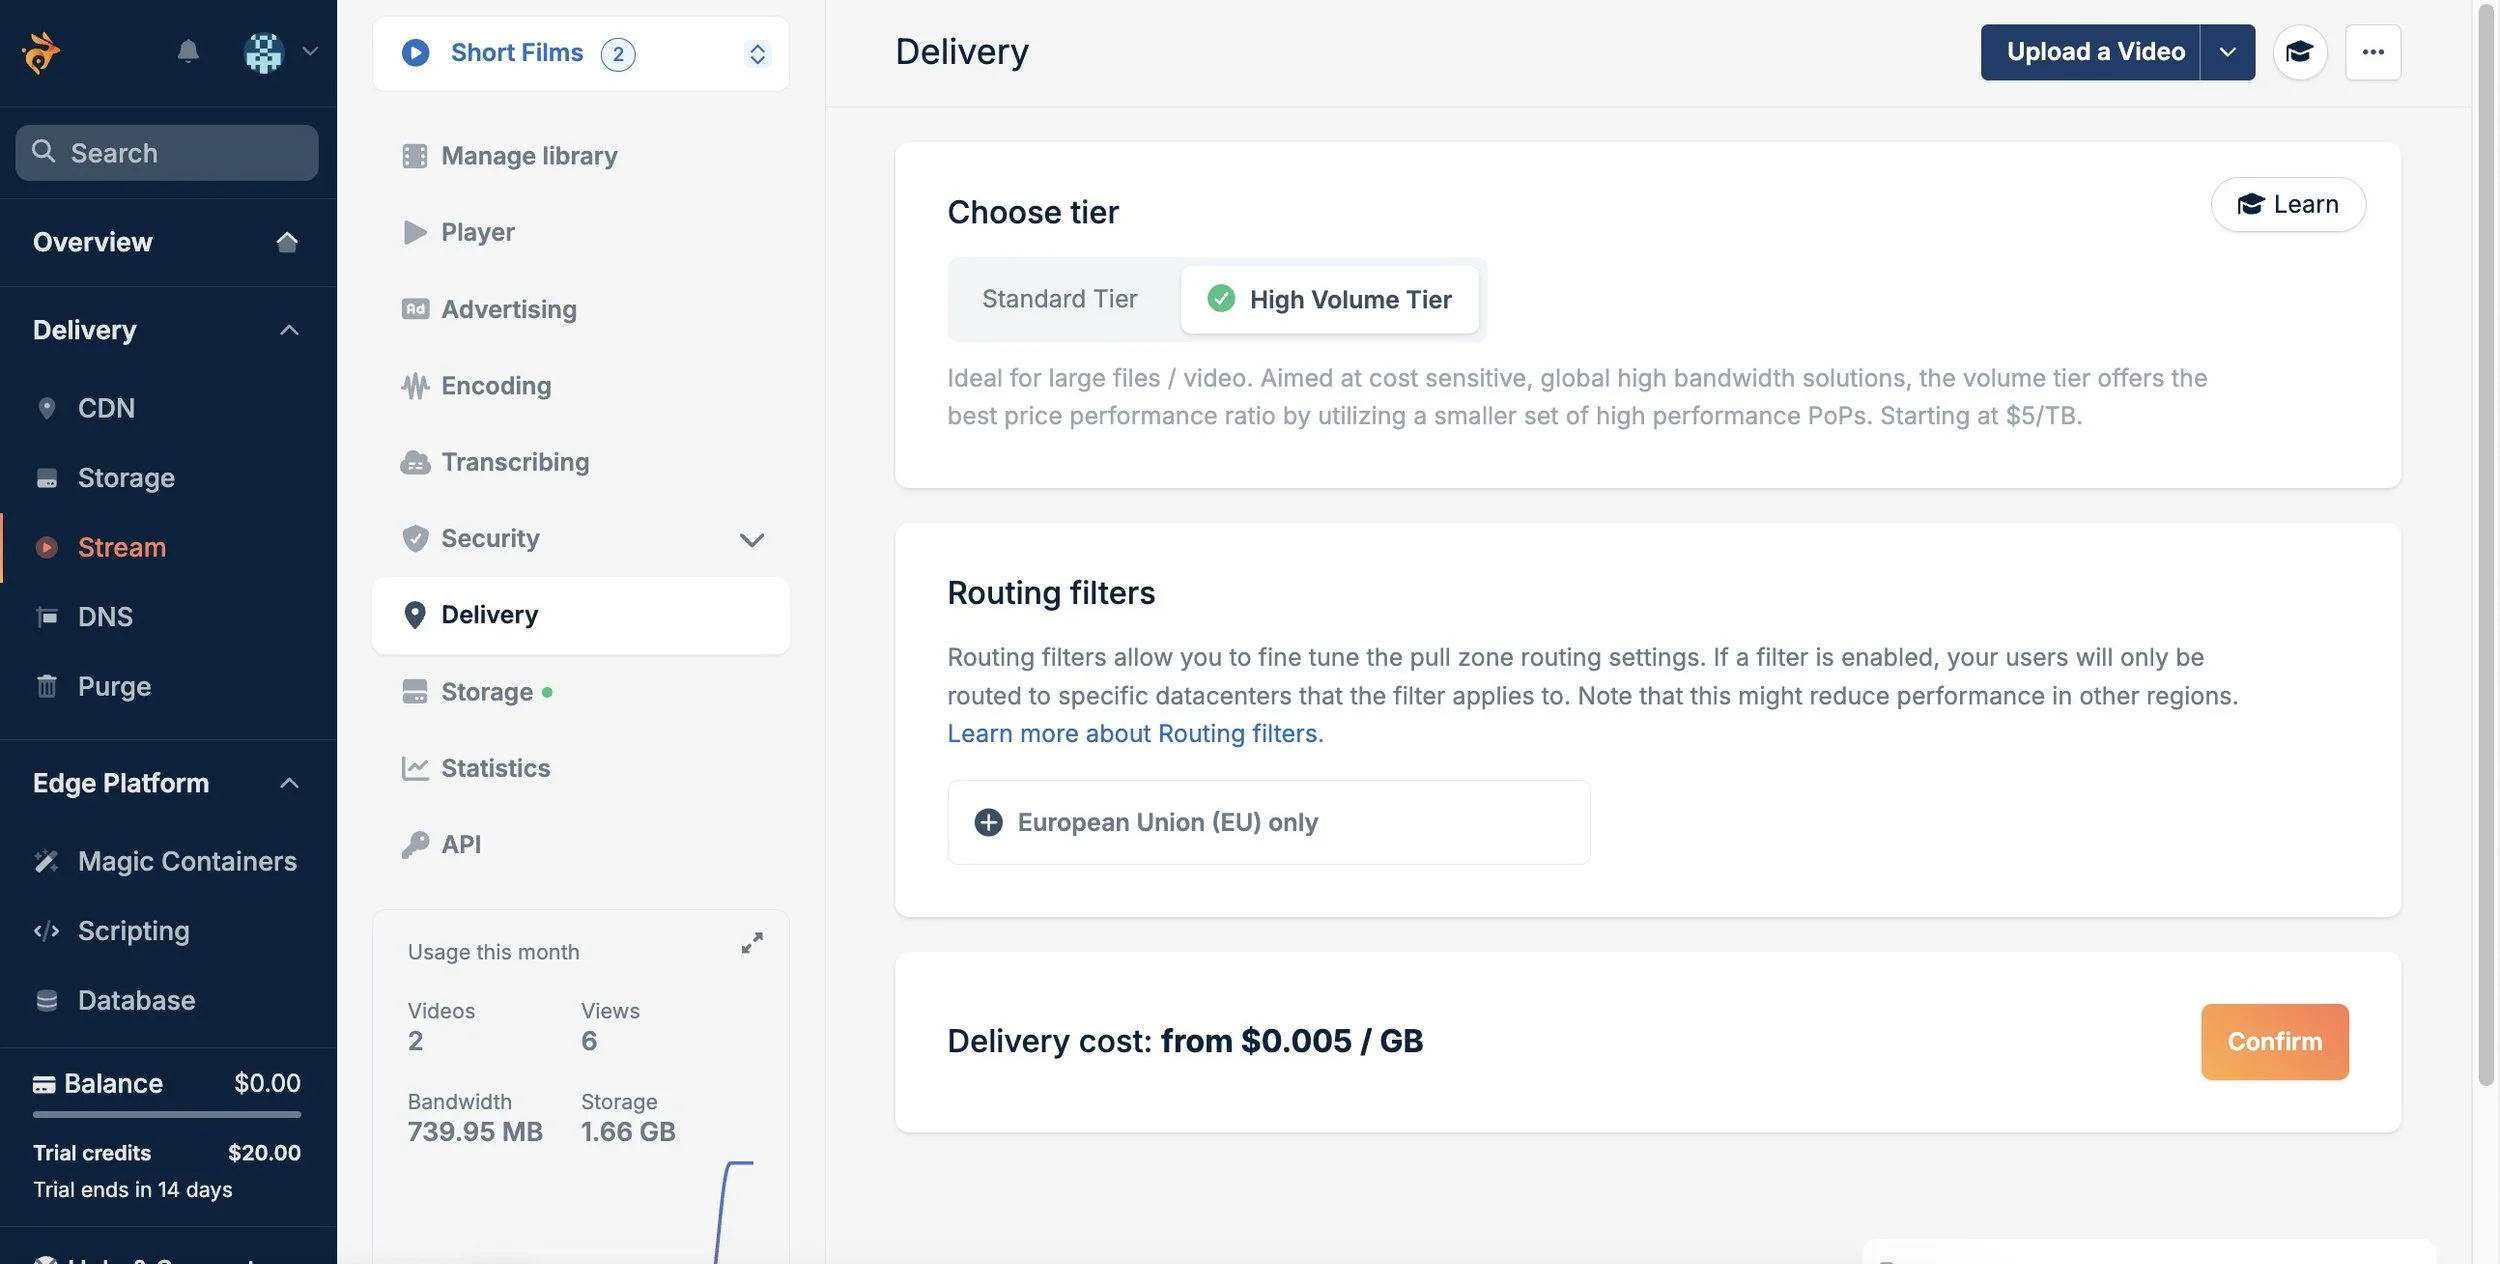
Task: Open the API section with the key icon
Action: [460, 844]
